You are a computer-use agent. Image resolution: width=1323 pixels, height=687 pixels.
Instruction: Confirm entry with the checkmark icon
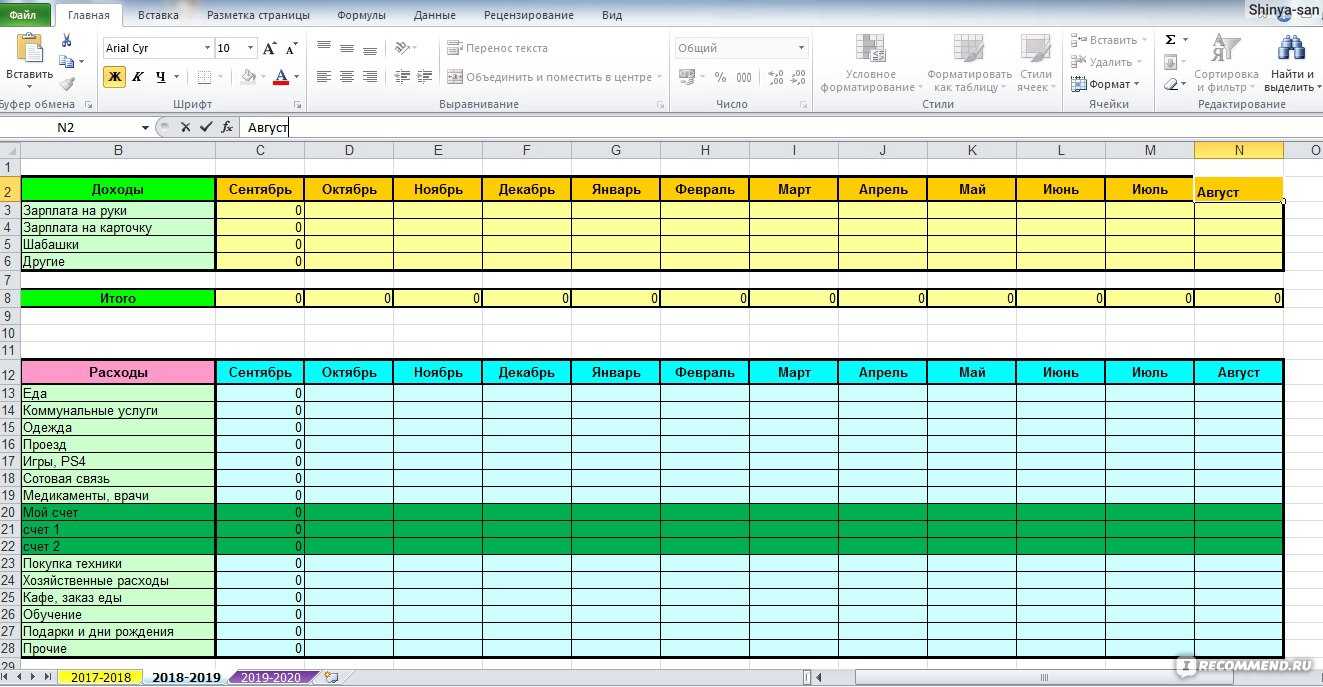pos(206,127)
